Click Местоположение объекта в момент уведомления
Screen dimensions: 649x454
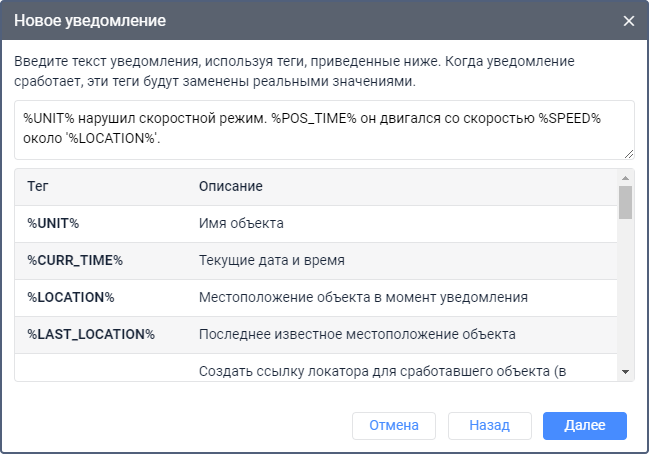coord(363,297)
